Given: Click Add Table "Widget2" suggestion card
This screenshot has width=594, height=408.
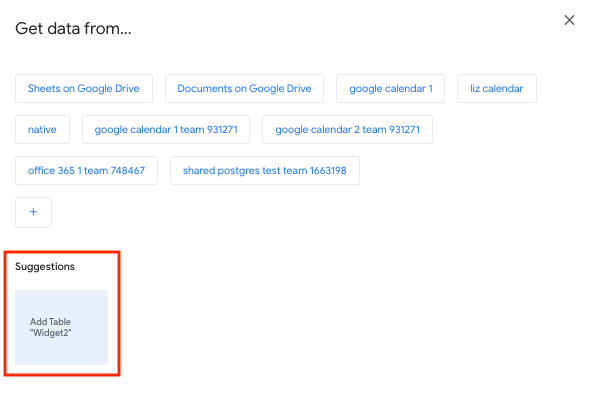Looking at the screenshot, I should pos(61,327).
